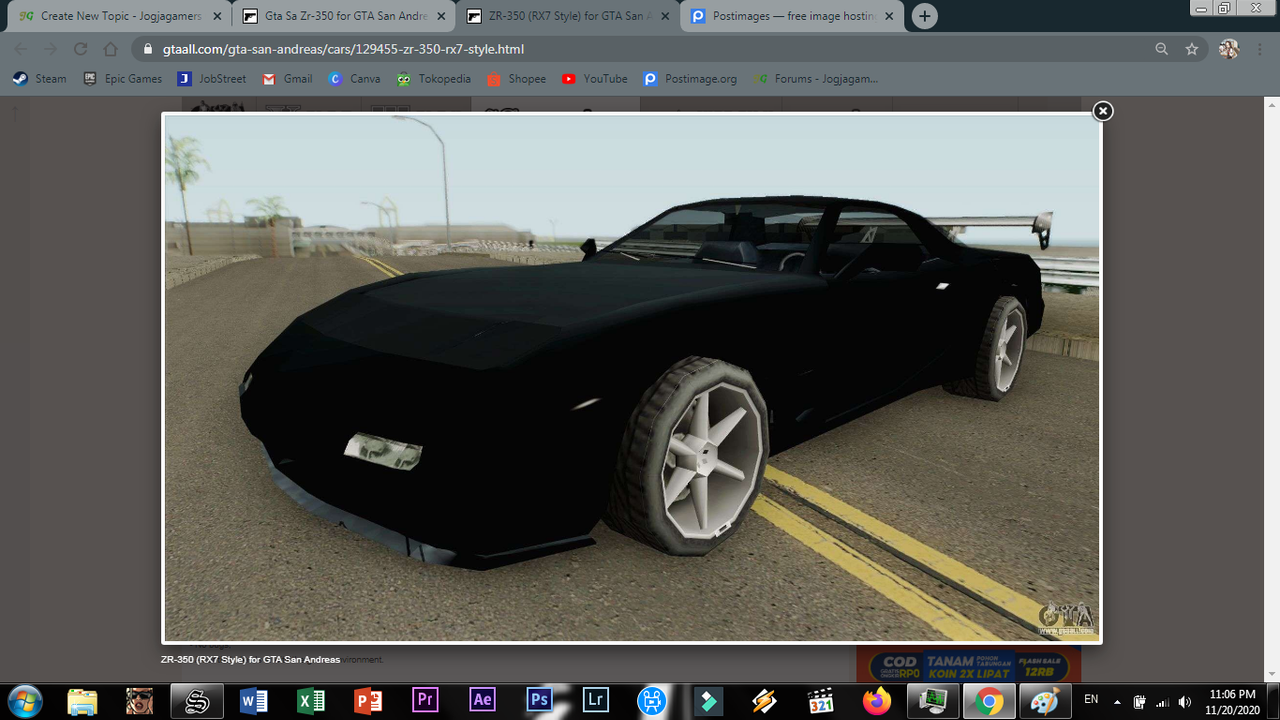This screenshot has width=1280, height=720.
Task: Open the YouTube bookmark
Action: 594,79
